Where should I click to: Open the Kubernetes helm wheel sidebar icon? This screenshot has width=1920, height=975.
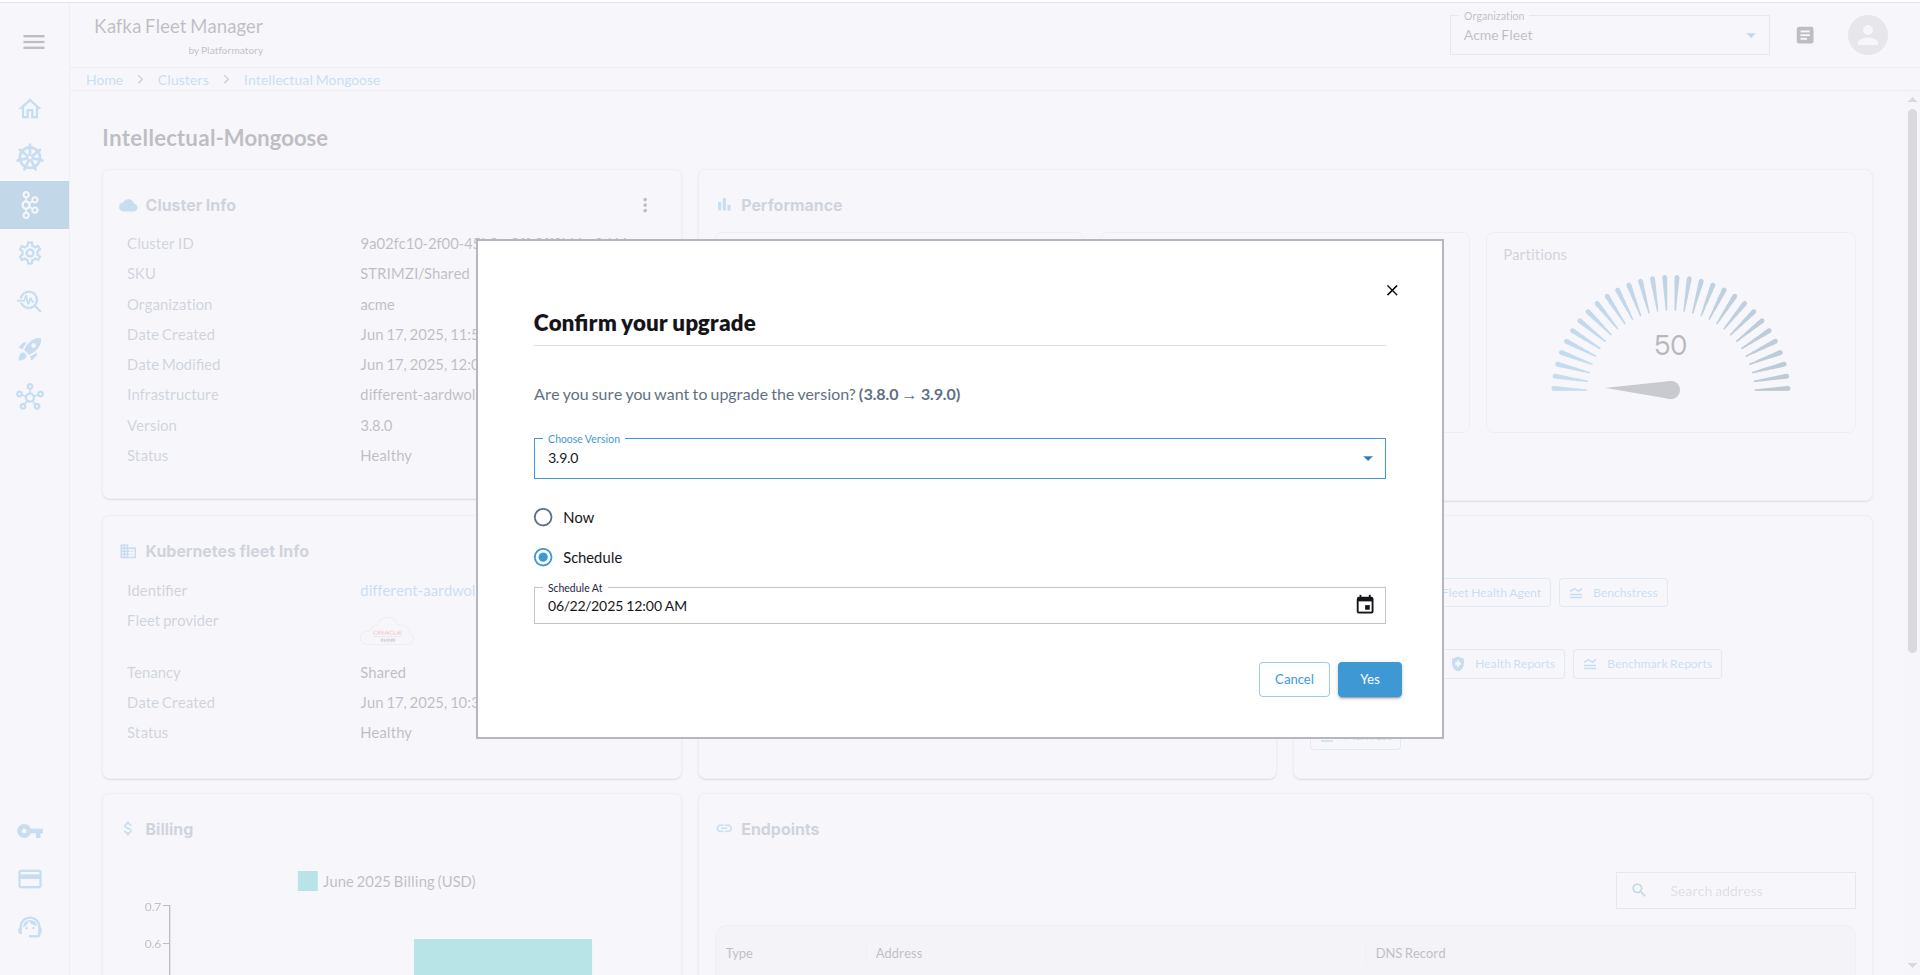[30, 157]
